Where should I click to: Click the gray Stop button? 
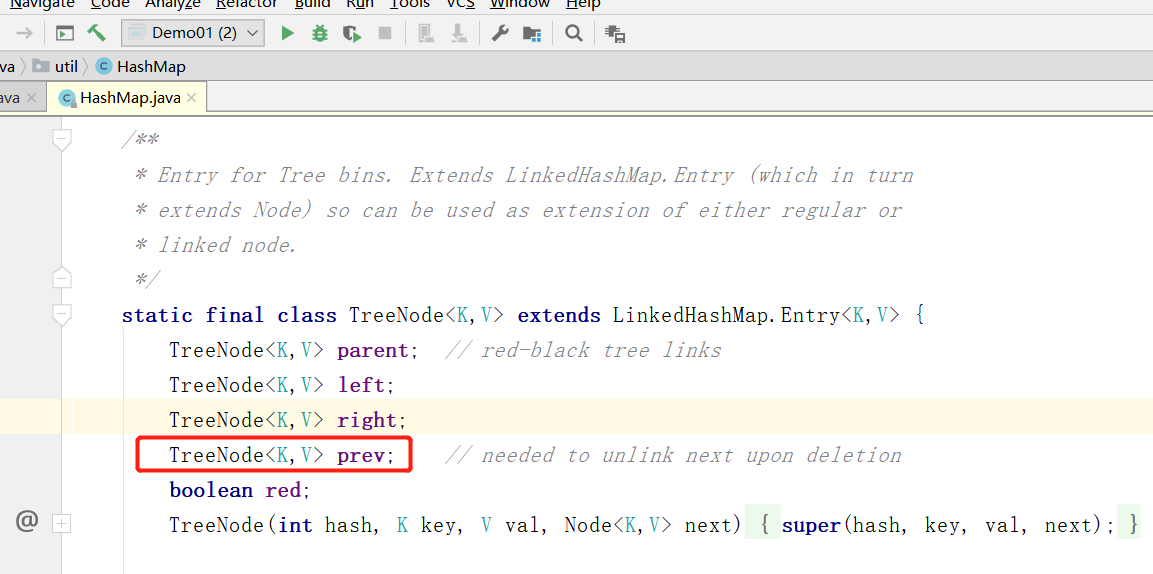[385, 33]
